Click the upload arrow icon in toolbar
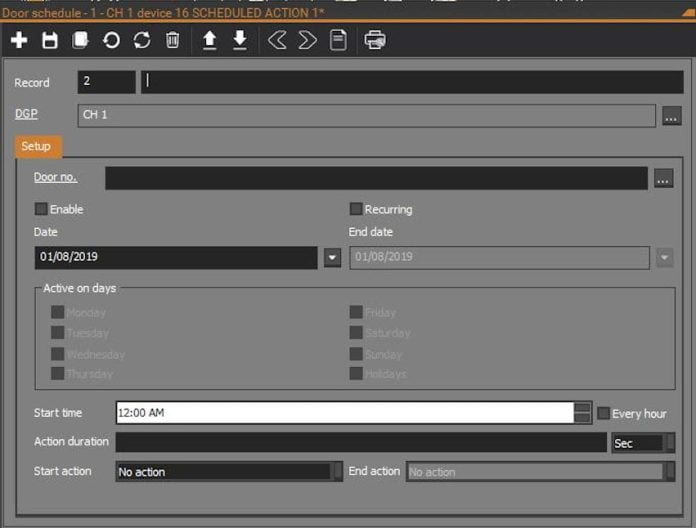The image size is (696, 528). click(x=209, y=41)
